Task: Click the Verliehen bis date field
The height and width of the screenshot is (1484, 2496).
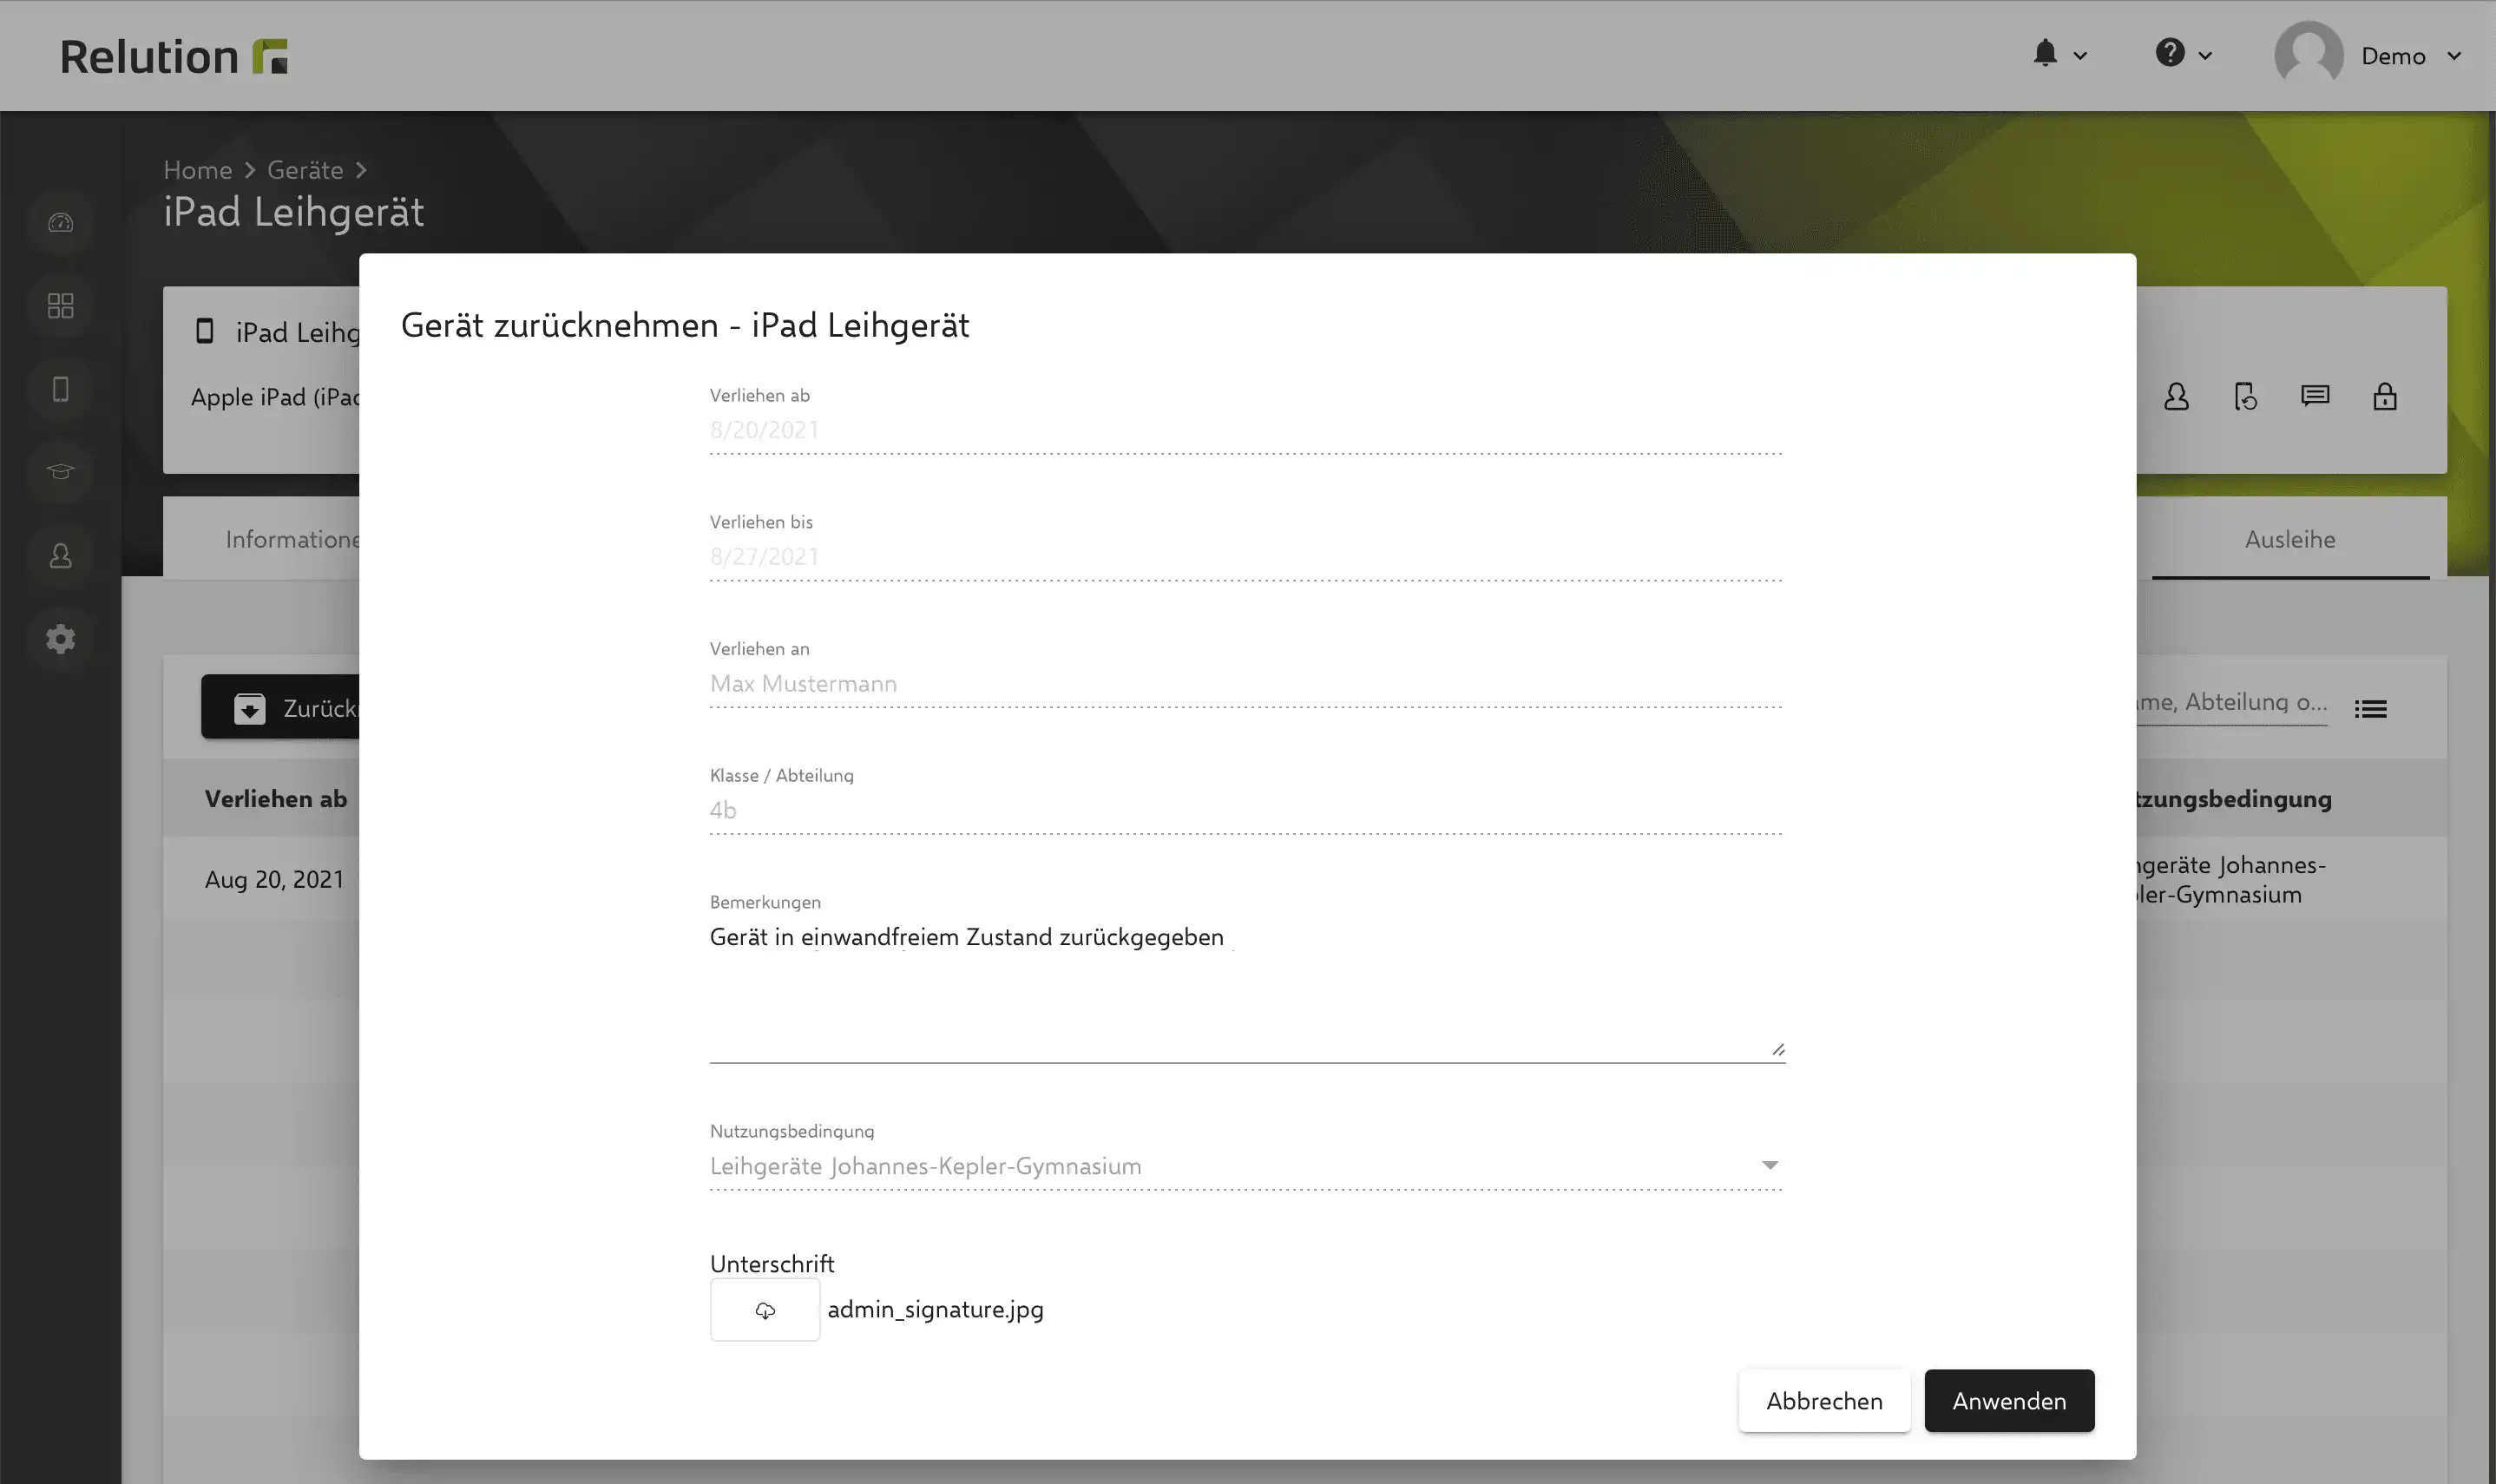Action: (1246, 557)
